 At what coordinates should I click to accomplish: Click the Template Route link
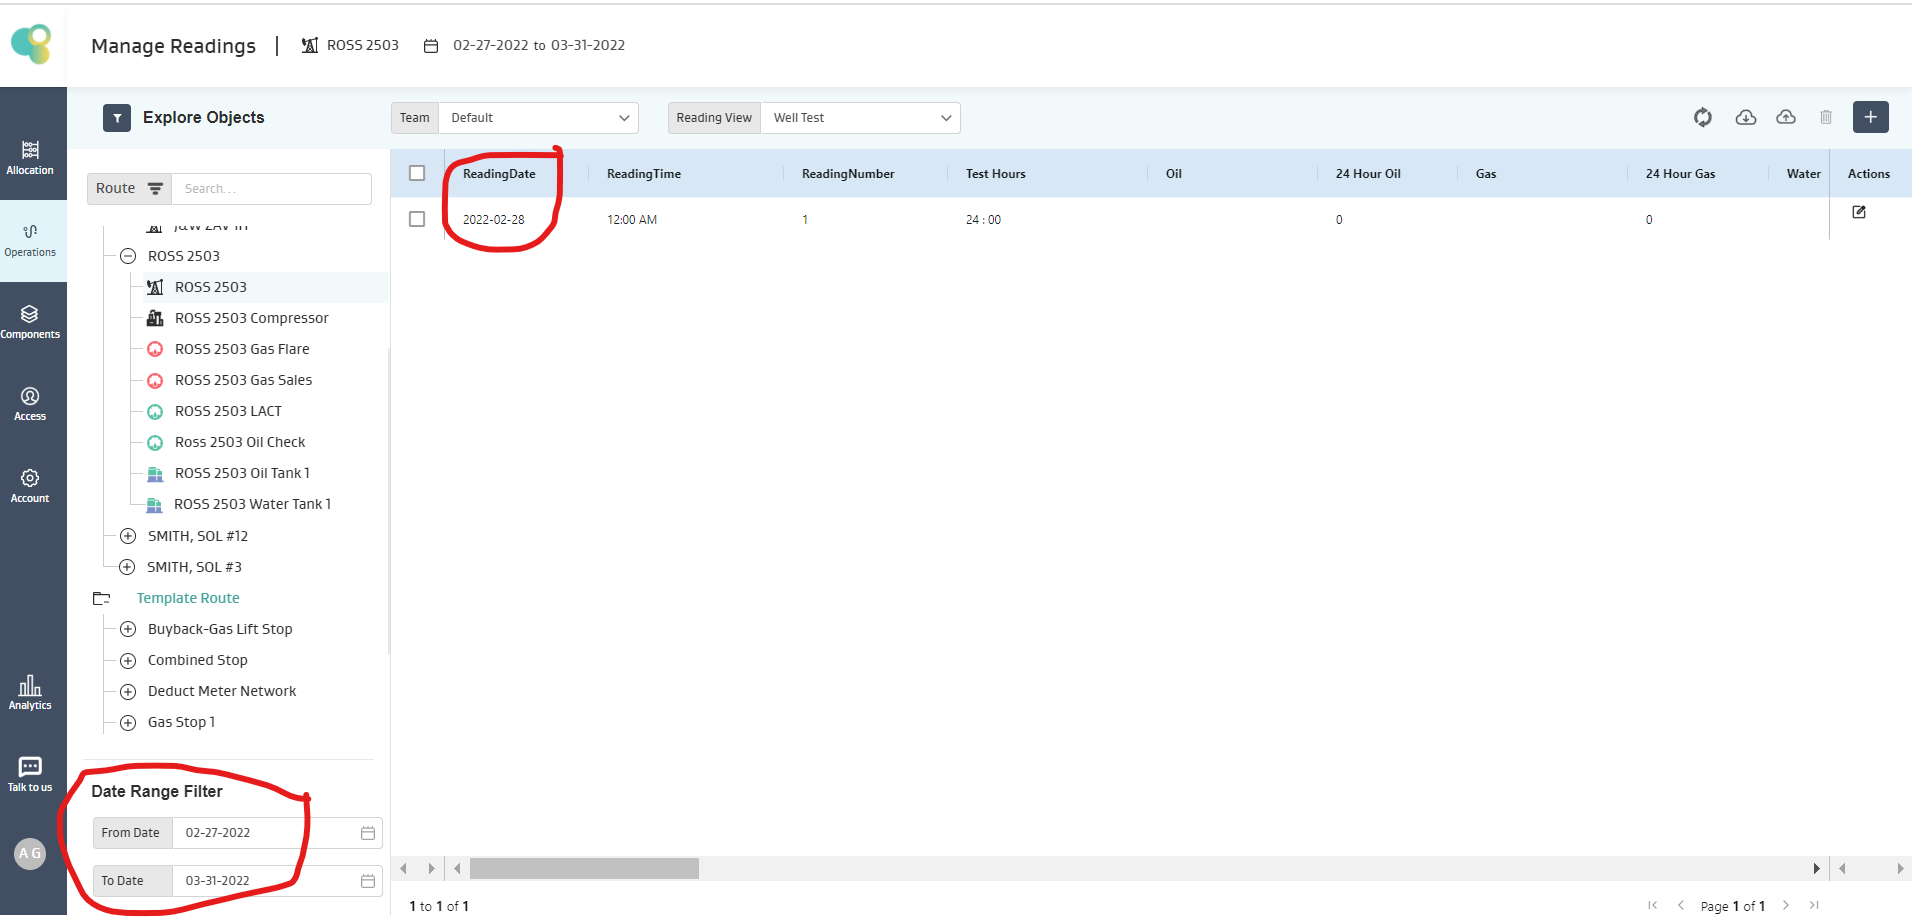click(188, 598)
